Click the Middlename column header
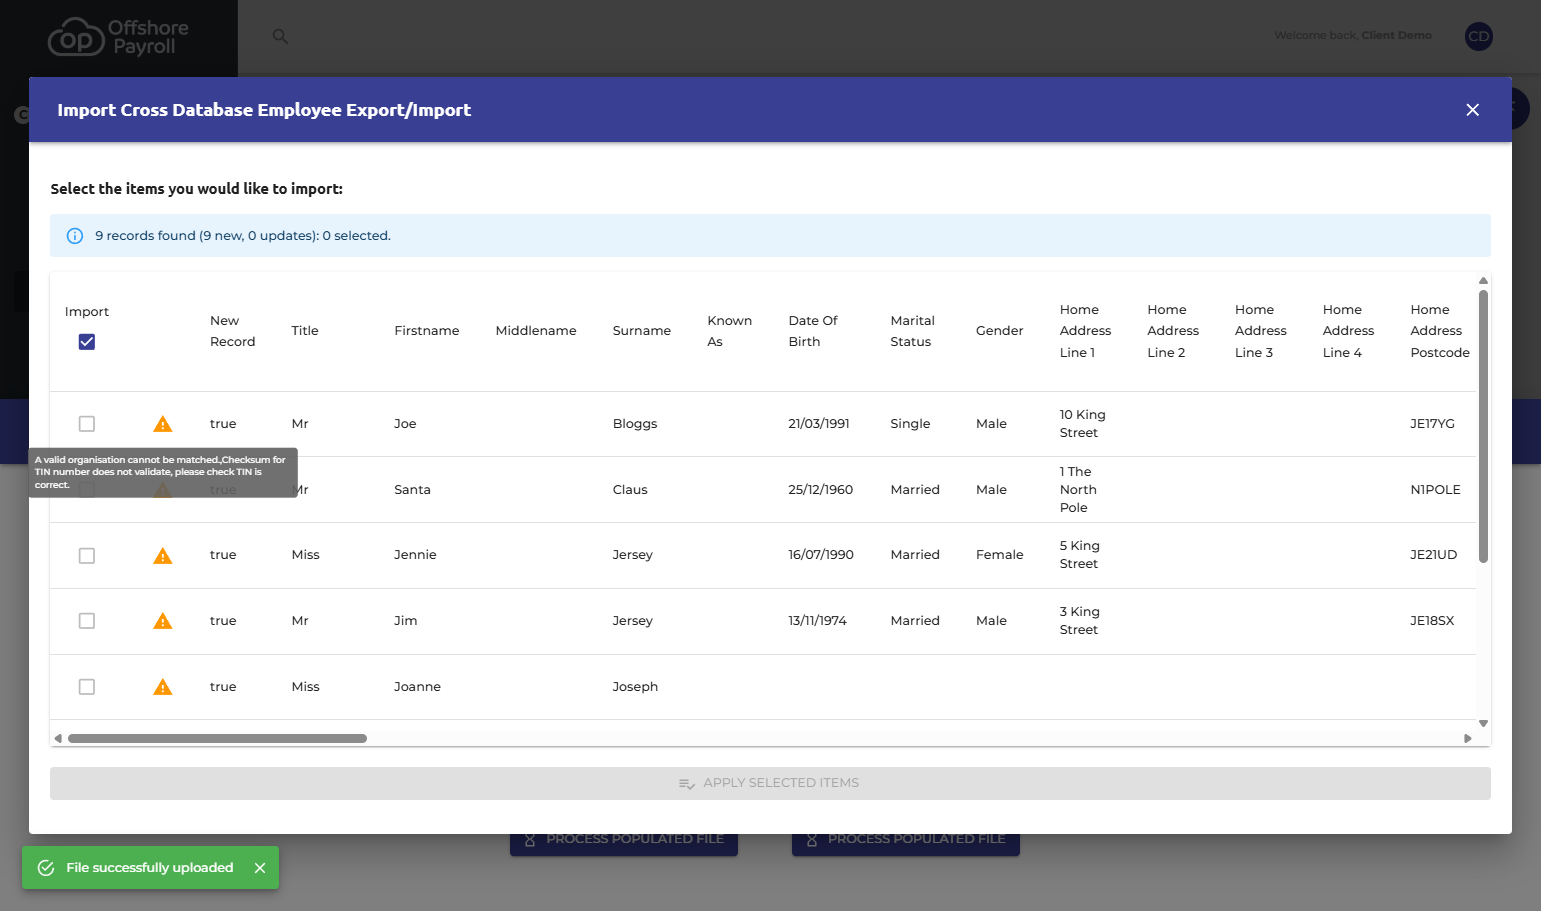The image size is (1541, 911). pos(536,331)
